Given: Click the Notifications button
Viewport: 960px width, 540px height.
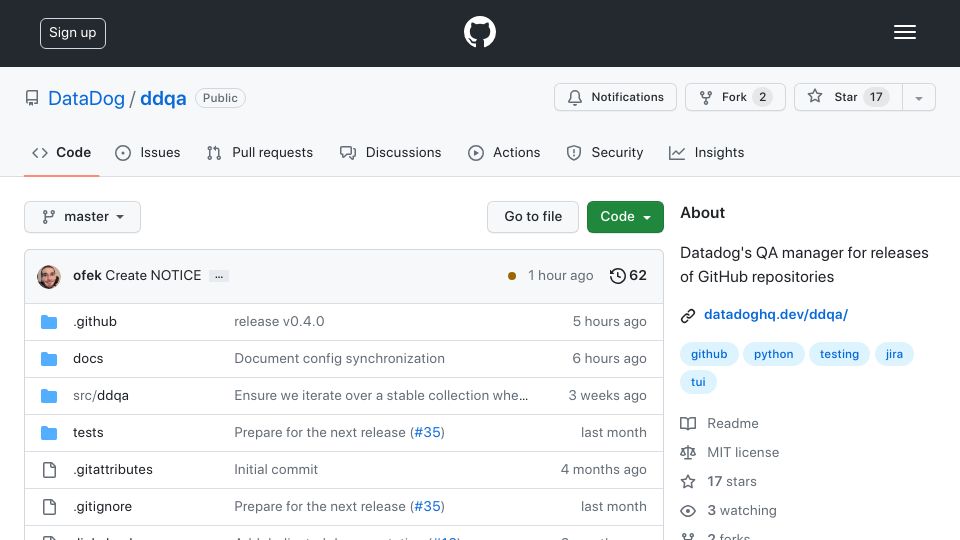Looking at the screenshot, I should 615,97.
